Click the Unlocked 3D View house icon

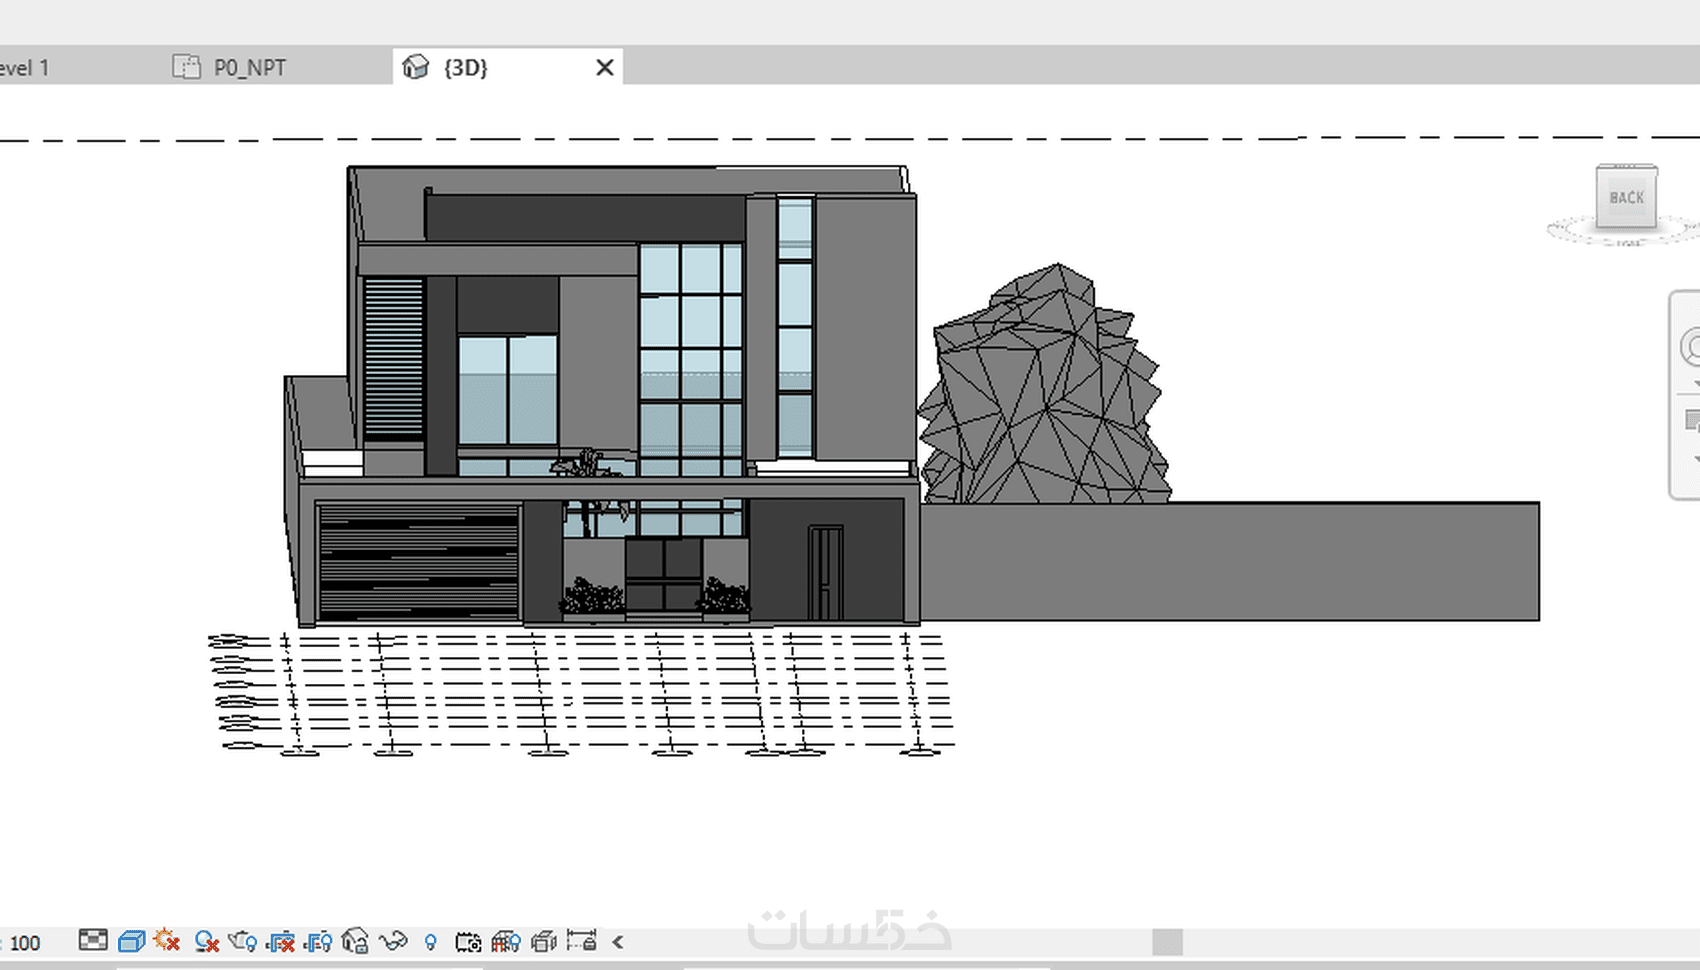[x=355, y=941]
